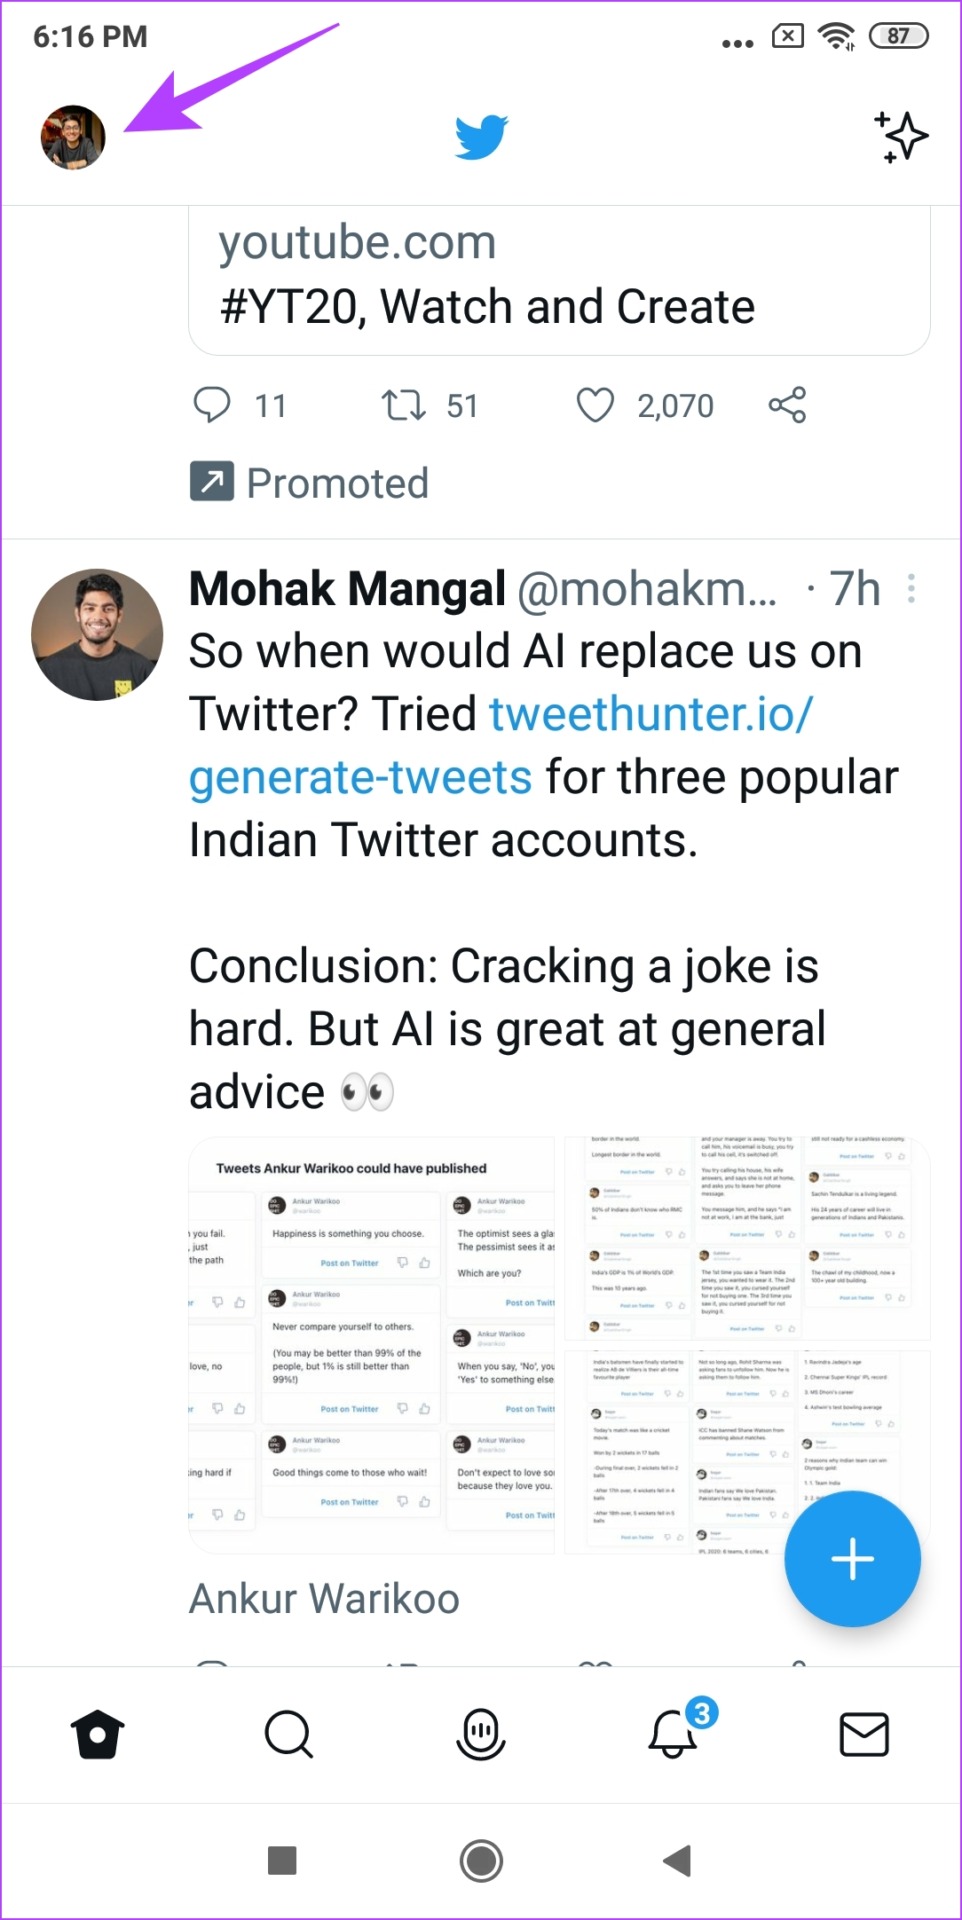The height and width of the screenshot is (1920, 962).
Task: Open Mohak Mangal tweet options menu
Action: click(911, 588)
